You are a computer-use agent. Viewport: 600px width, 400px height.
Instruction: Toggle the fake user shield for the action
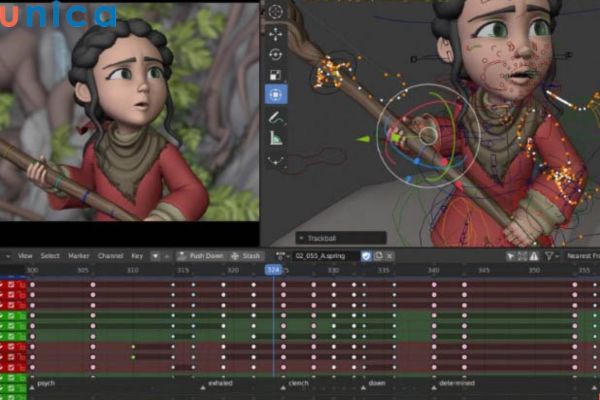(367, 256)
